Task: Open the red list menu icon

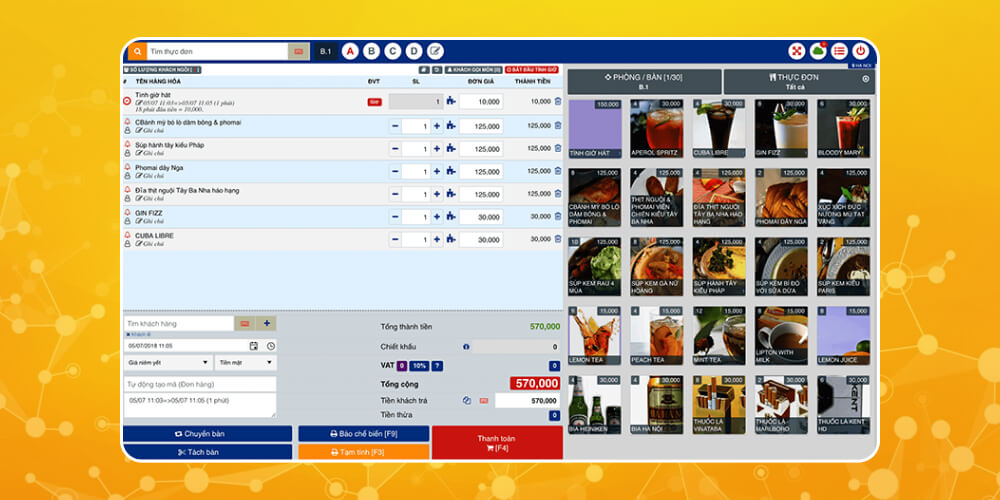Action: [x=839, y=51]
